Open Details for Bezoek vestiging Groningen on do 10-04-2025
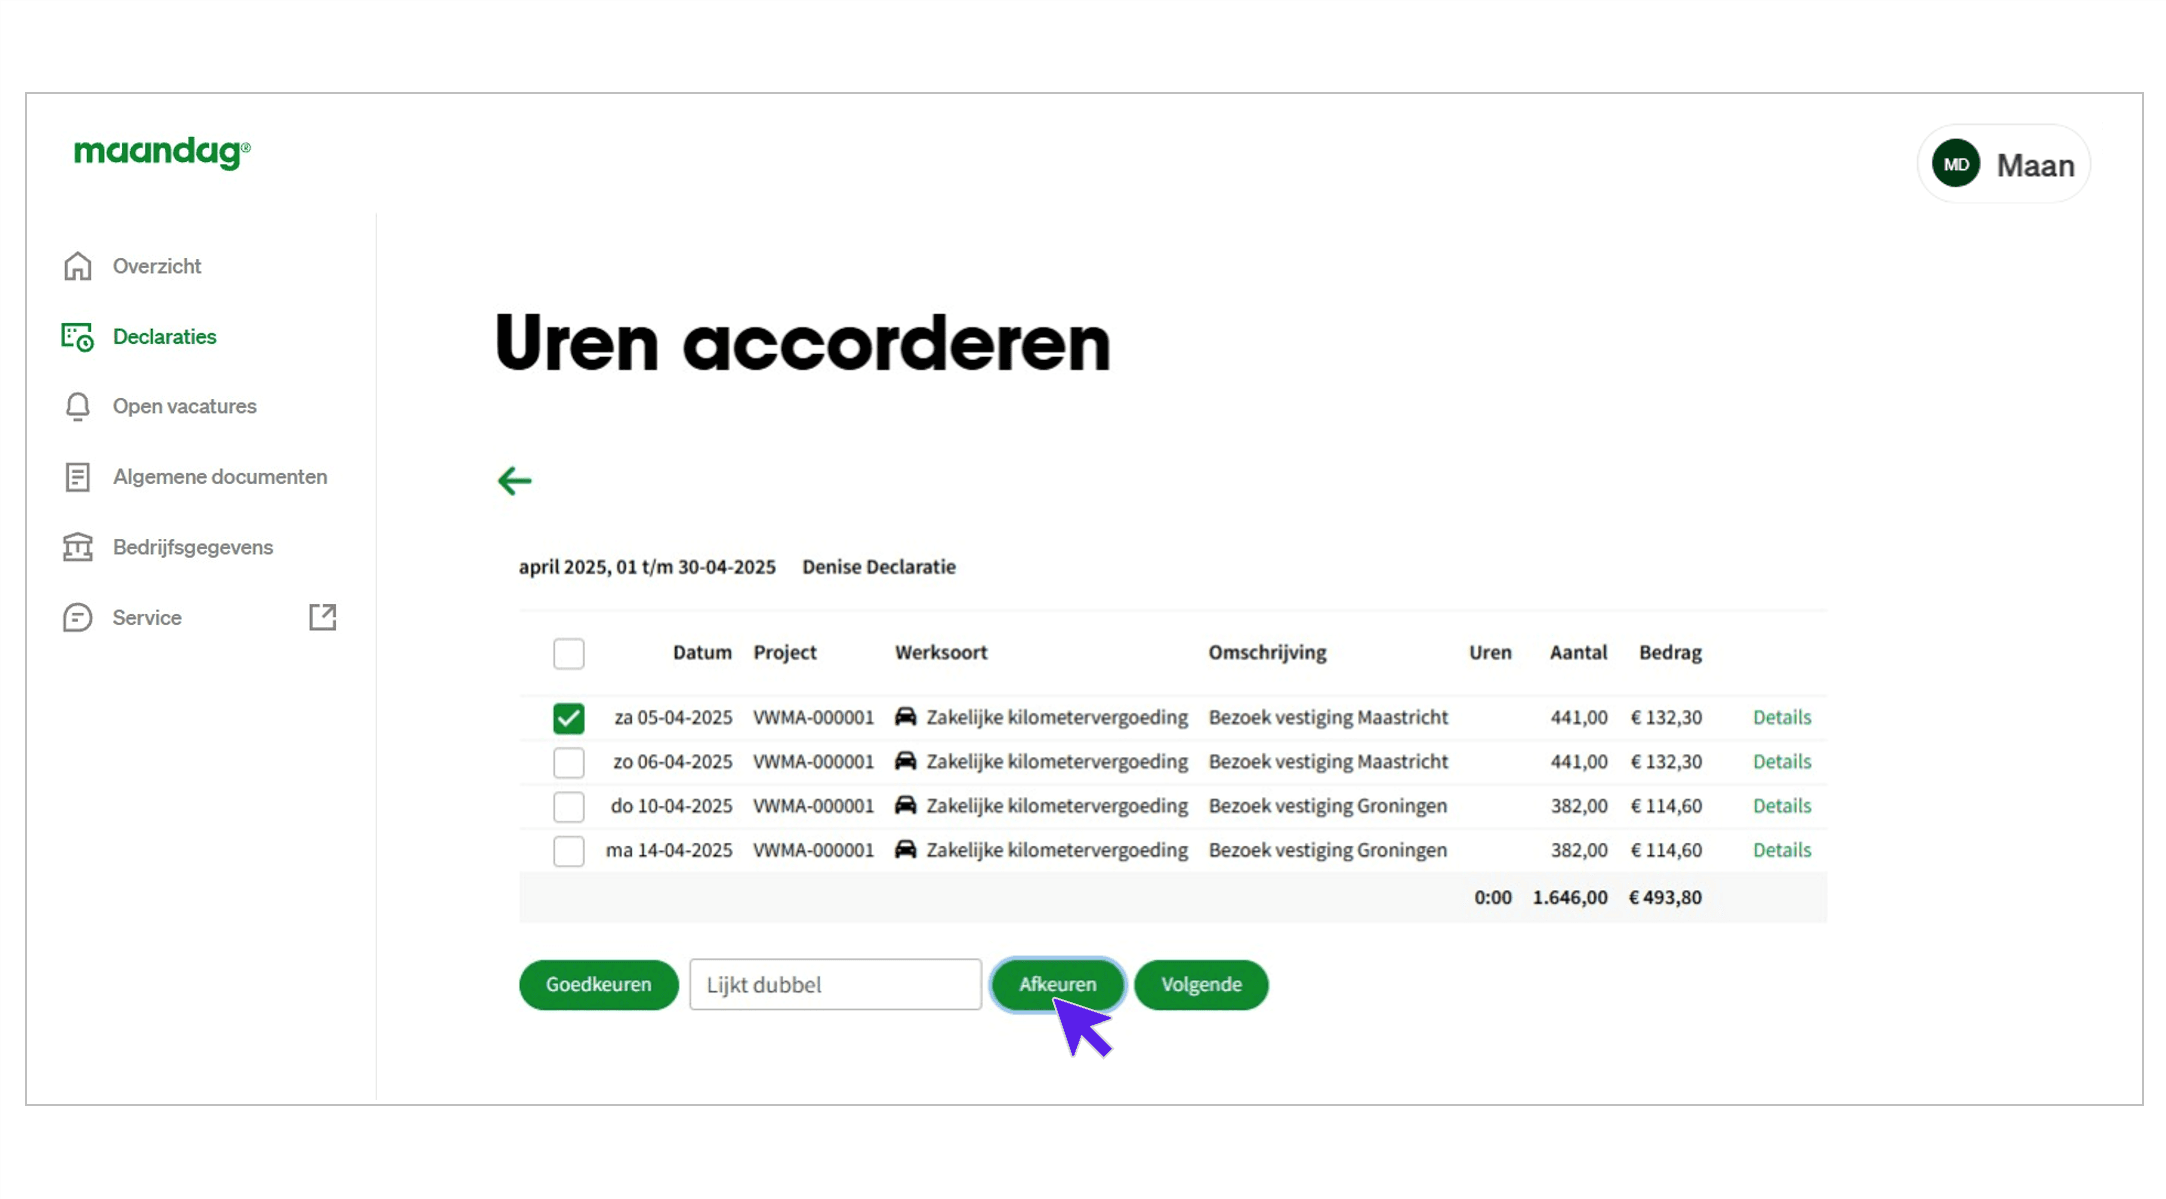The height and width of the screenshot is (1199, 2166). (1781, 806)
